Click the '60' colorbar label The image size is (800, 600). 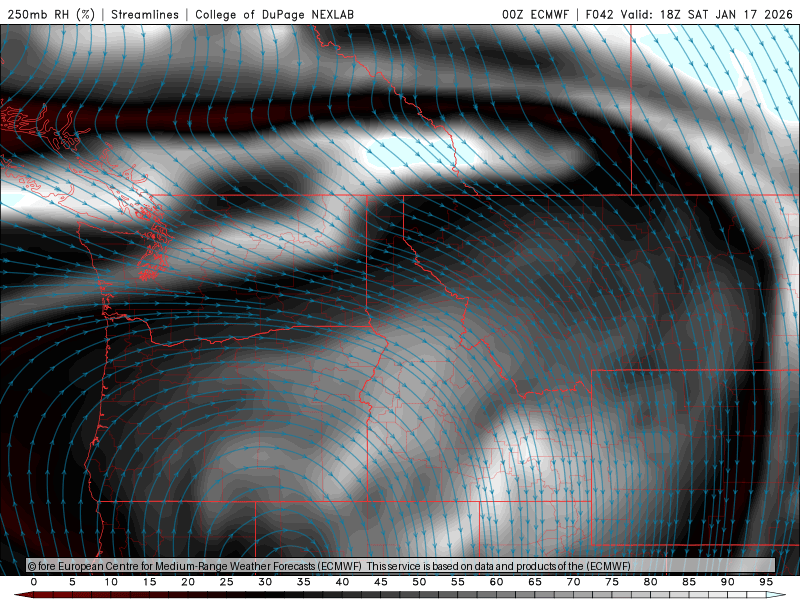496,582
